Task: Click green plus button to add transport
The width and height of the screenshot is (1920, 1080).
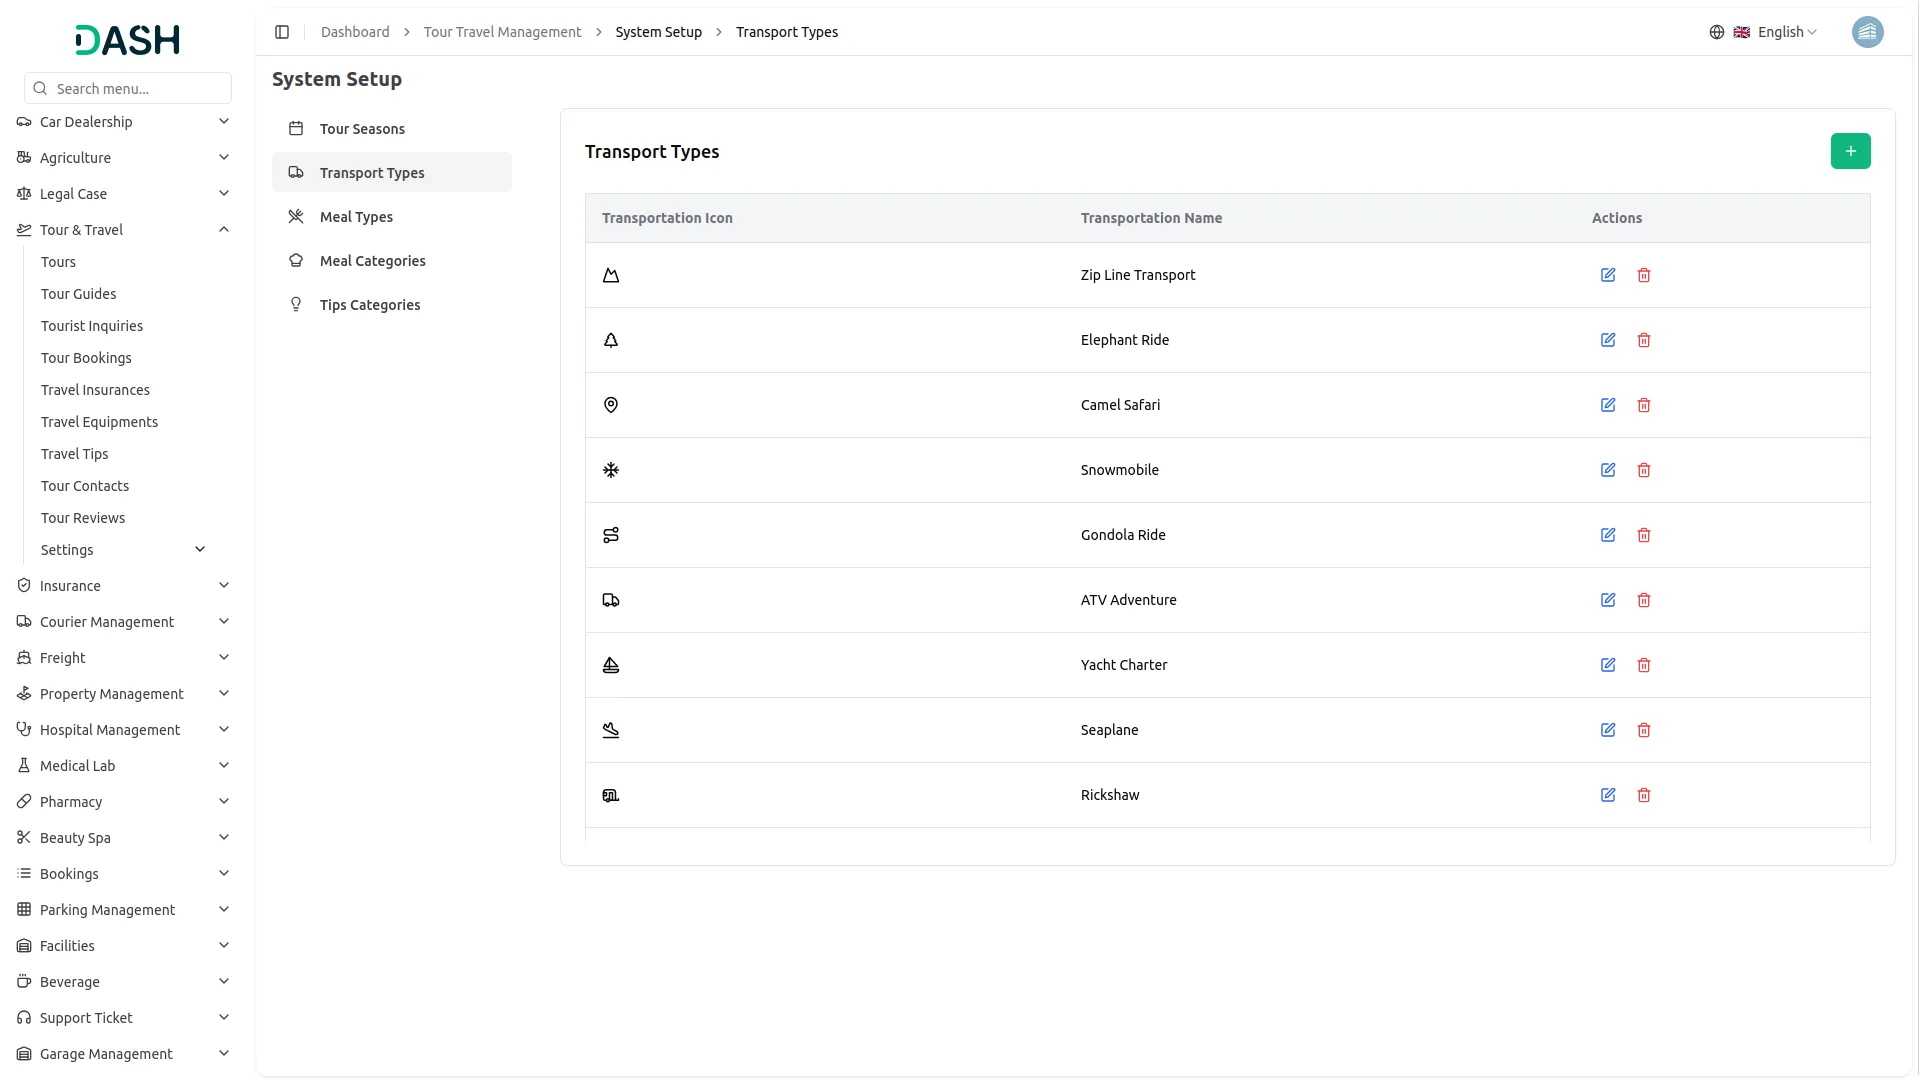Action: [1850, 151]
